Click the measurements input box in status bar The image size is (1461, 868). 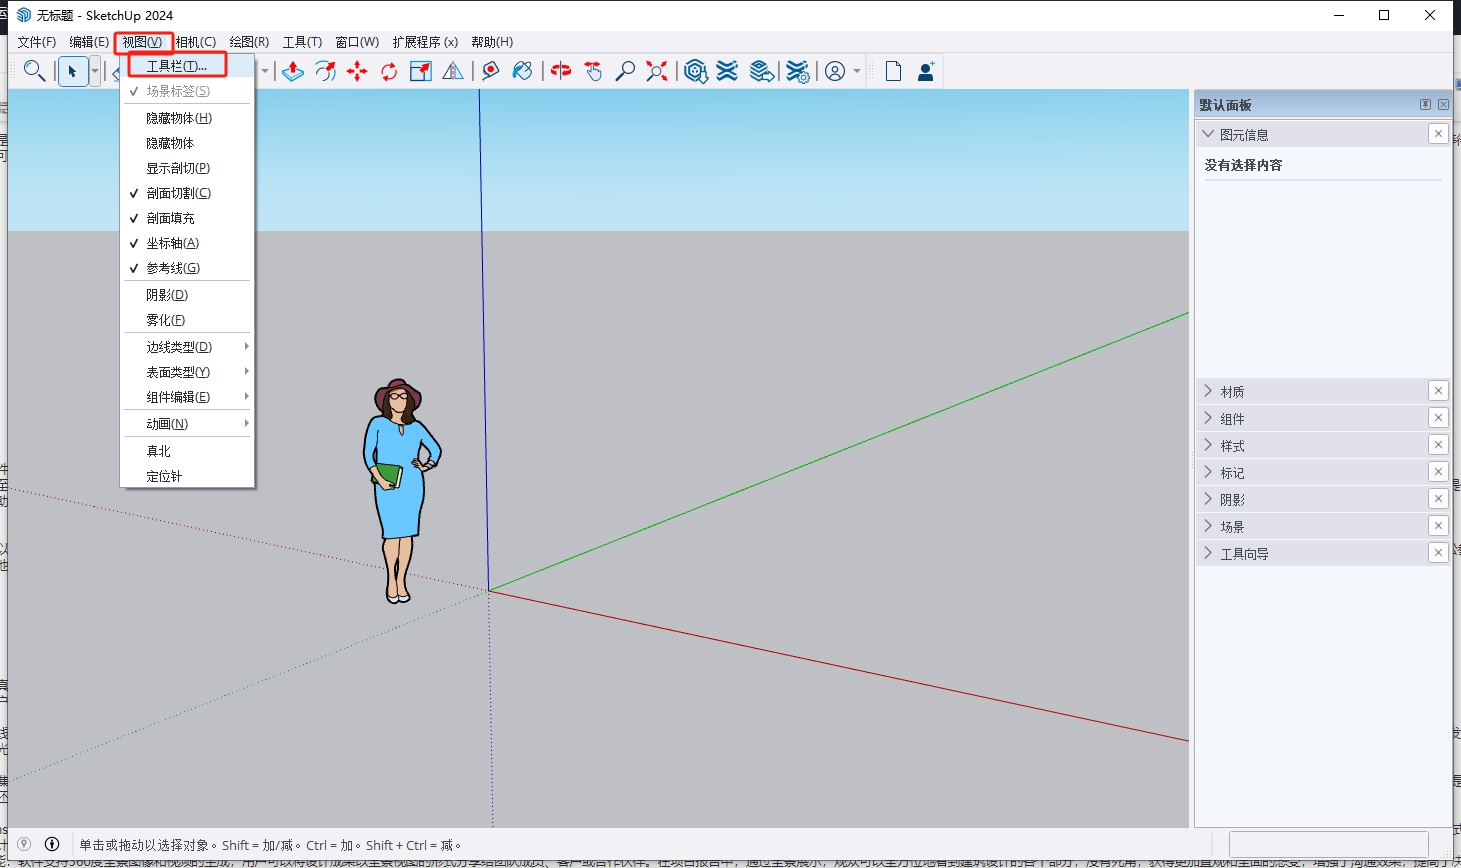1328,844
